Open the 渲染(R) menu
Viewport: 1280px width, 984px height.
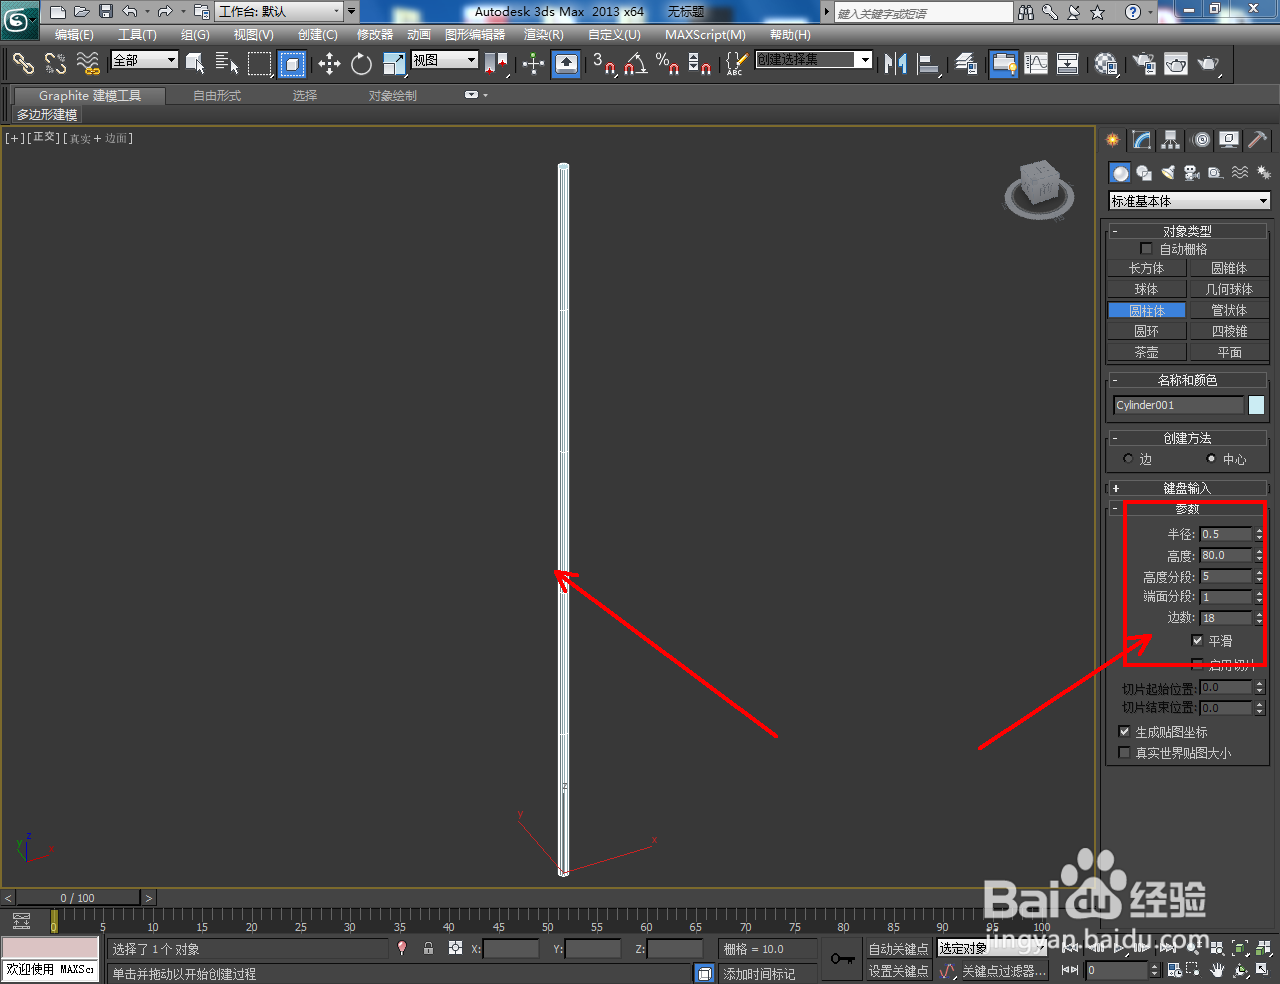(x=542, y=35)
